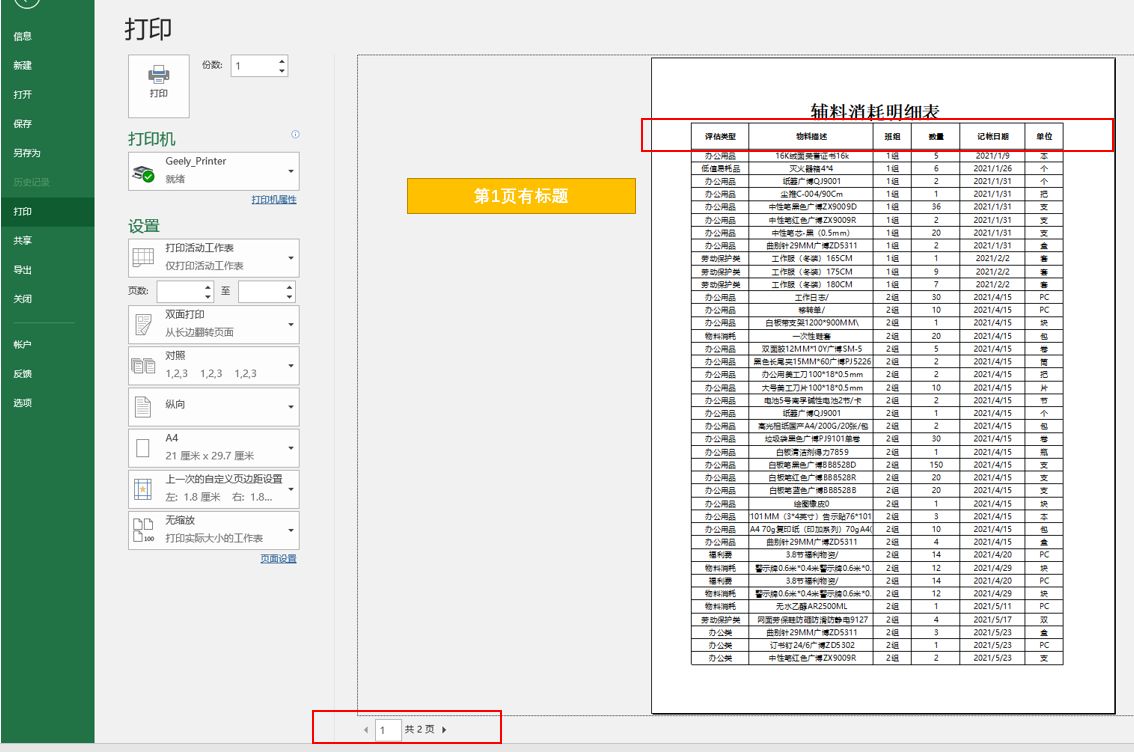
Task: Increase the ending page number
Action: 289,287
